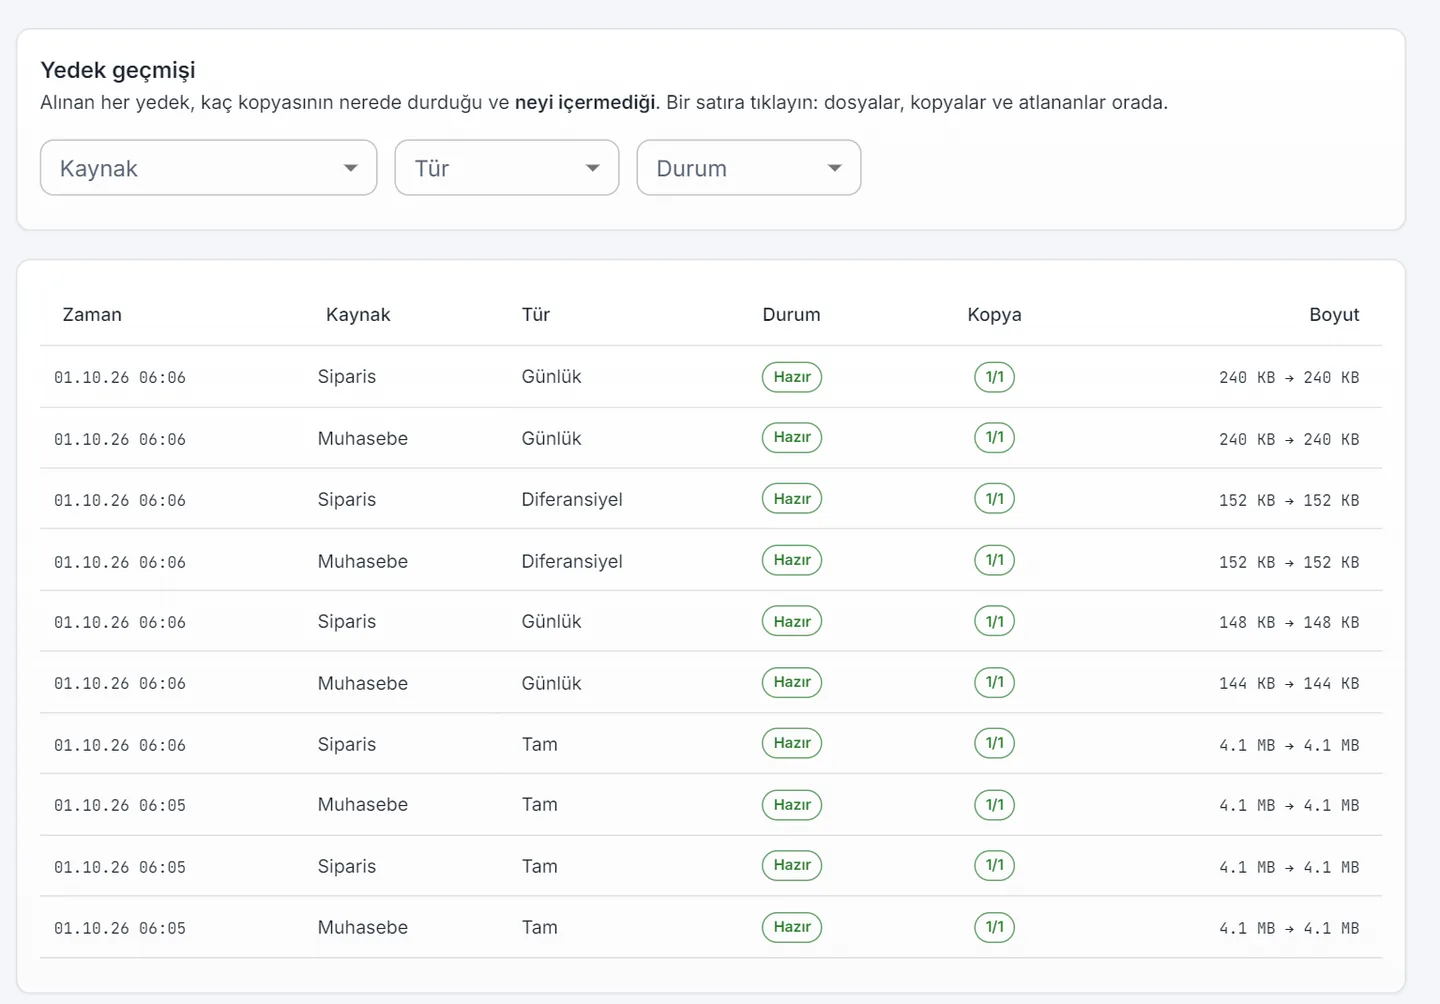Click the Kaynak column header in the table
Image resolution: width=1440 pixels, height=1004 pixels.
click(x=358, y=315)
